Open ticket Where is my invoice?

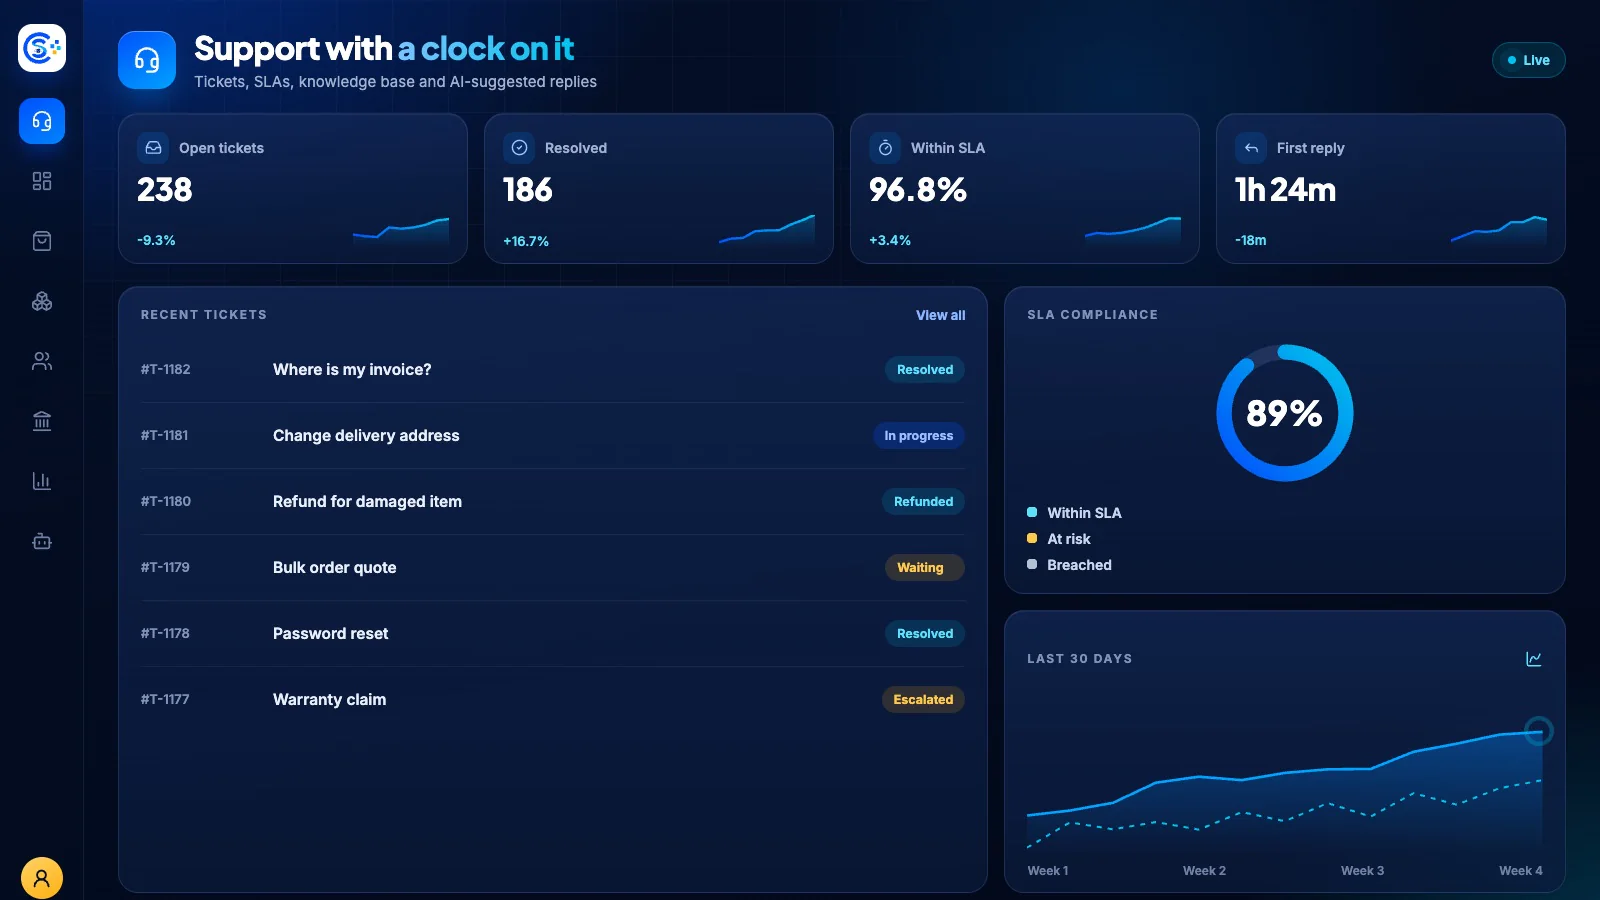coord(553,370)
